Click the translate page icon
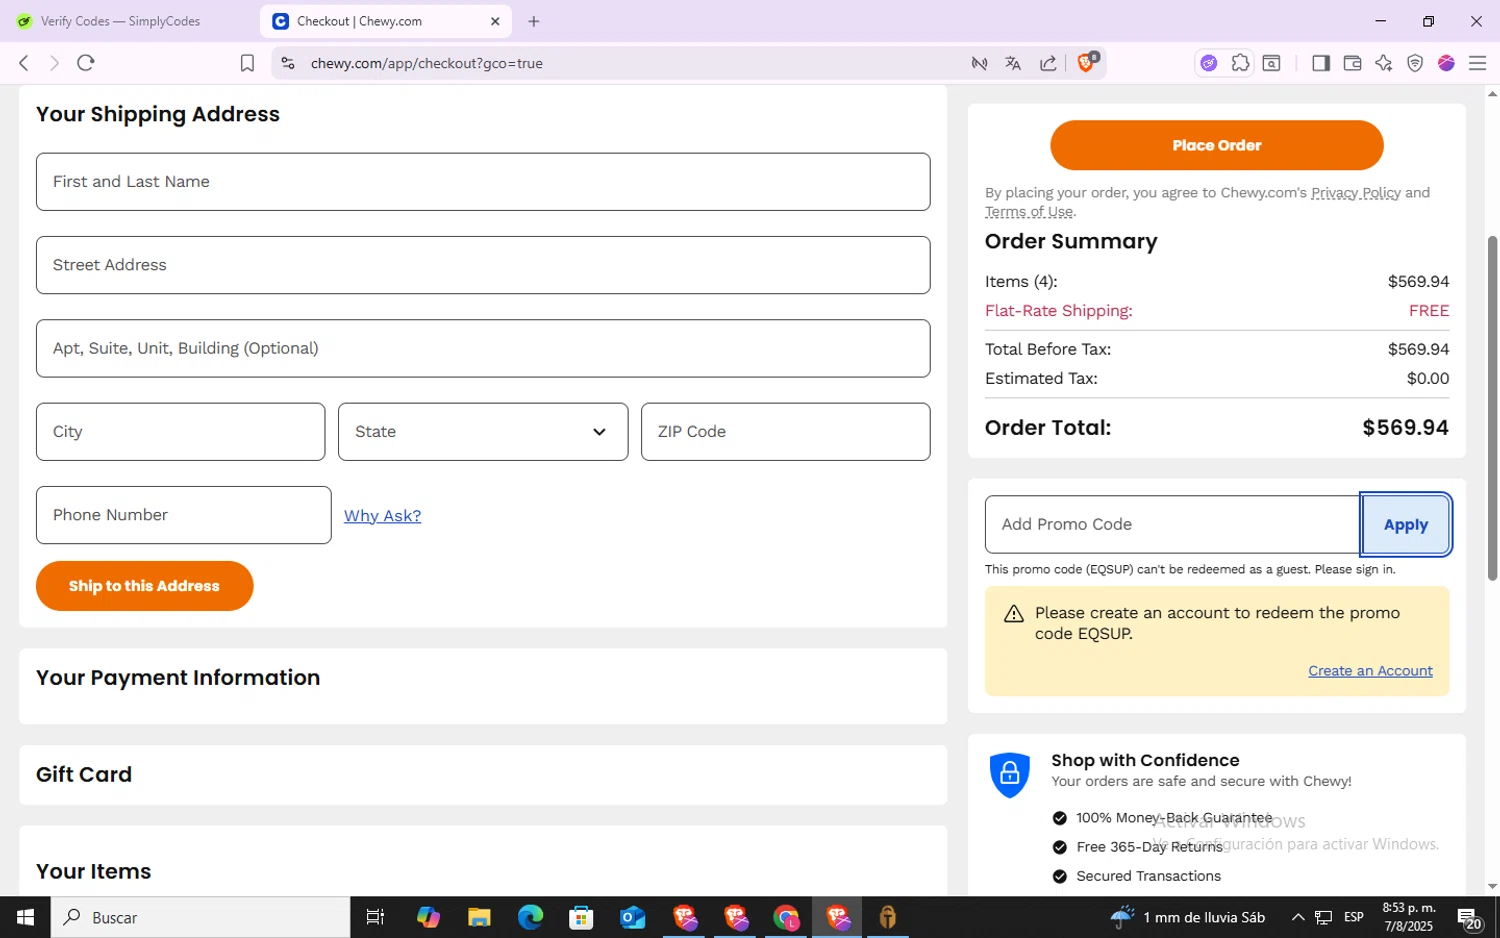The image size is (1500, 938). coord(1013,63)
